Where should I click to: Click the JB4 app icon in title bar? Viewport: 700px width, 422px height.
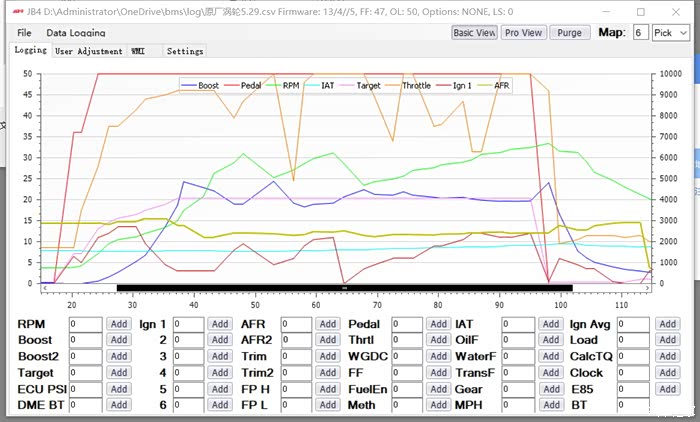(x=18, y=12)
